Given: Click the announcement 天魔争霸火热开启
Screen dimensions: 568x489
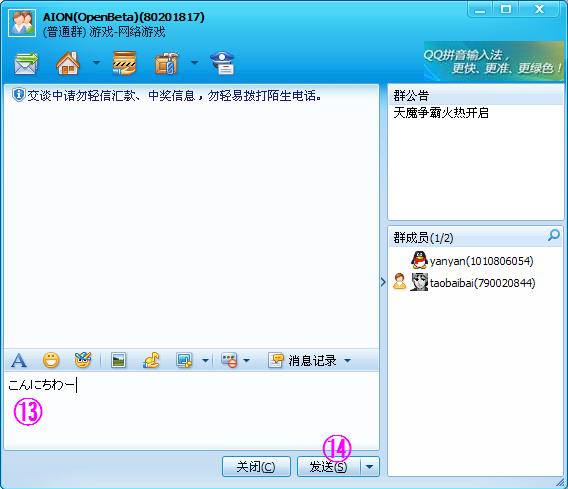Looking at the screenshot, I should (441, 113).
